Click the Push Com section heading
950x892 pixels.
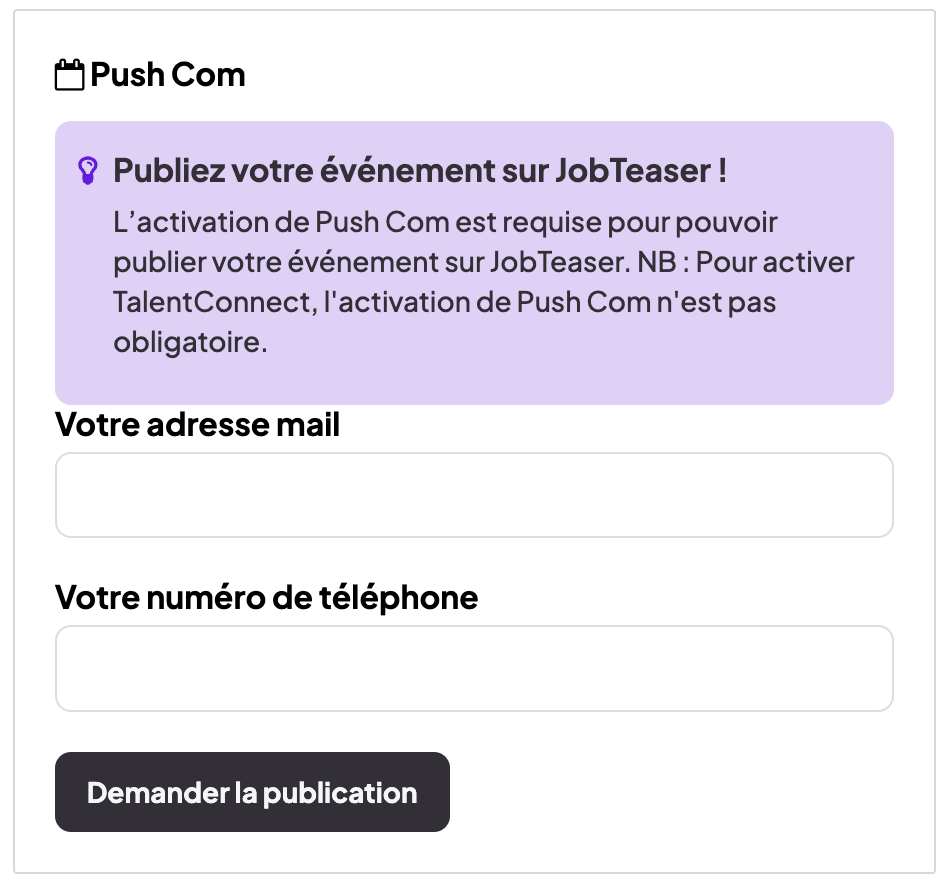point(167,76)
